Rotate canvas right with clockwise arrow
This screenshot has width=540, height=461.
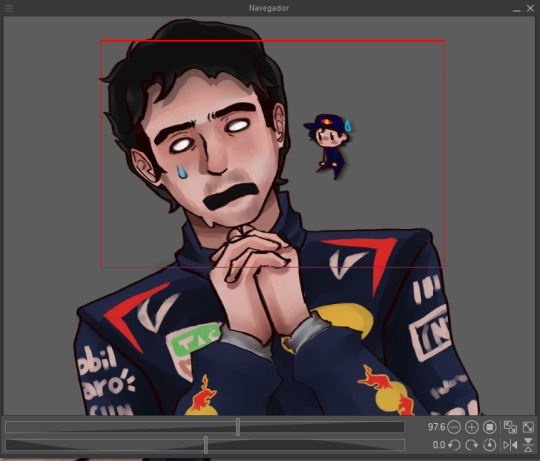[x=471, y=445]
